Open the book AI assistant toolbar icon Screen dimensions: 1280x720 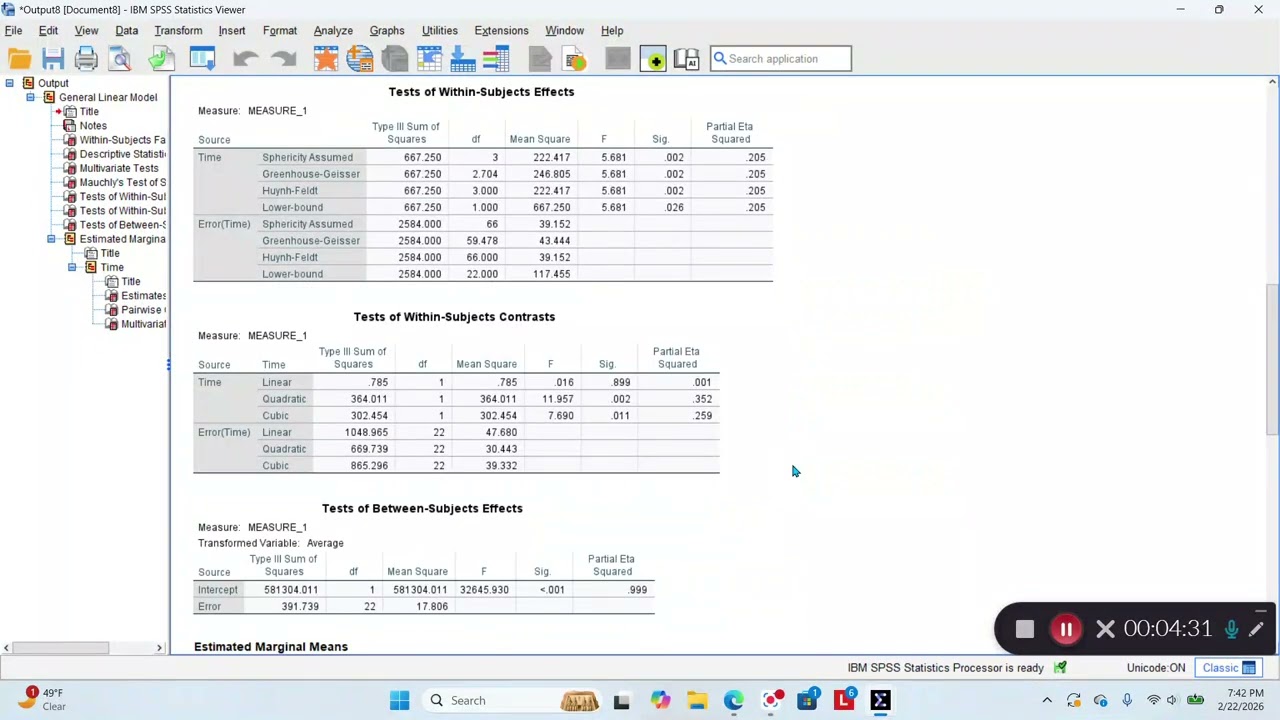(x=687, y=59)
